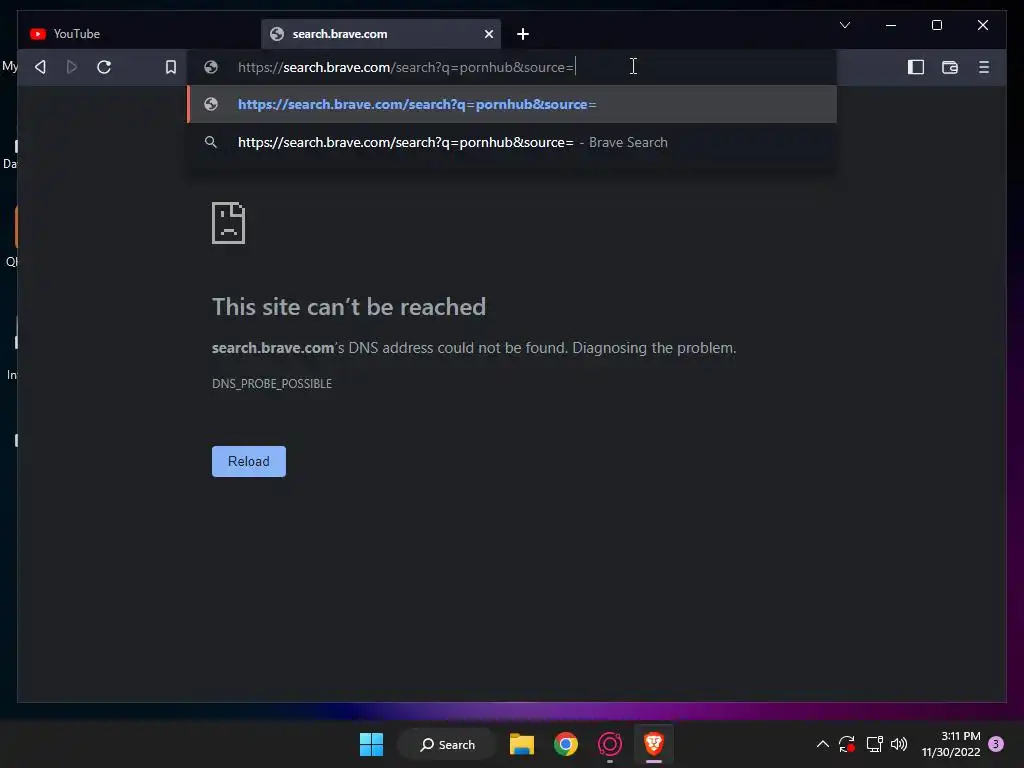Open the pink circular app on taskbar
The height and width of the screenshot is (768, 1024).
pyautogui.click(x=610, y=744)
